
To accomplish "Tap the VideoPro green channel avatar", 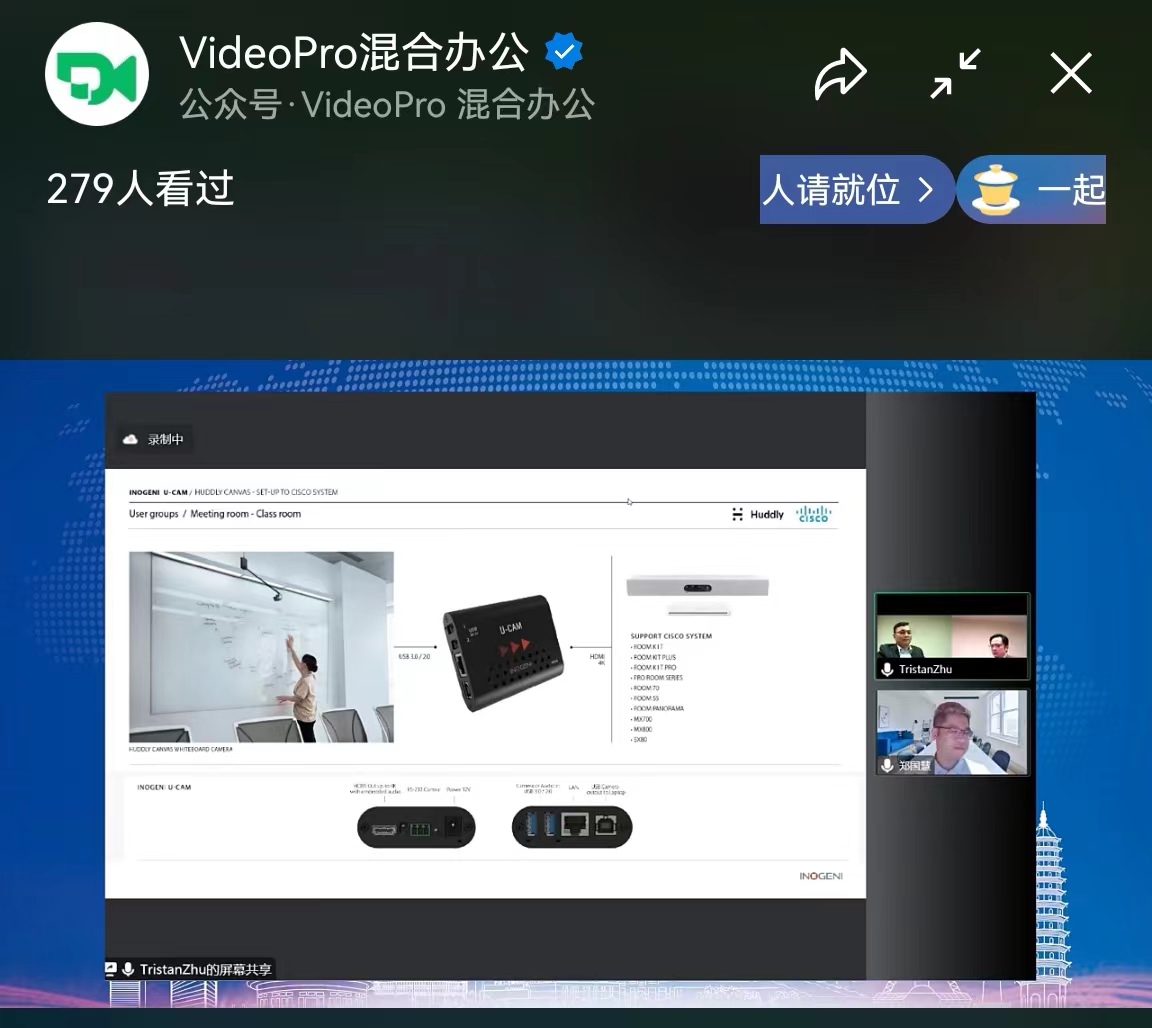I will (97, 75).
